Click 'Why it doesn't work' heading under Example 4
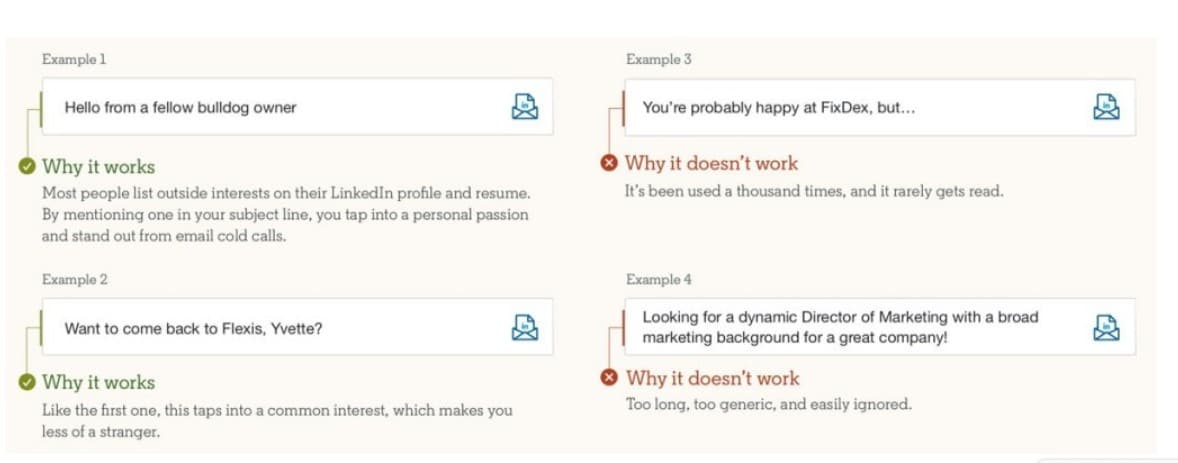Viewport: 1178px width, 463px height. [713, 378]
